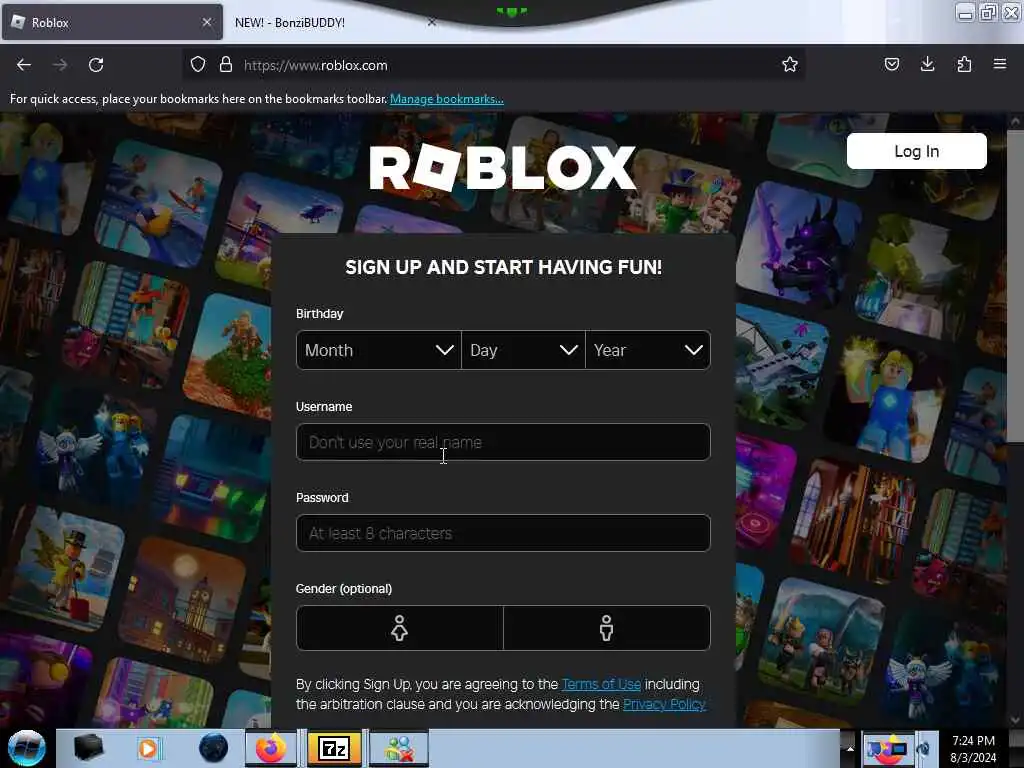
Task: Open the dark globe taskbar icon
Action: [x=213, y=748]
